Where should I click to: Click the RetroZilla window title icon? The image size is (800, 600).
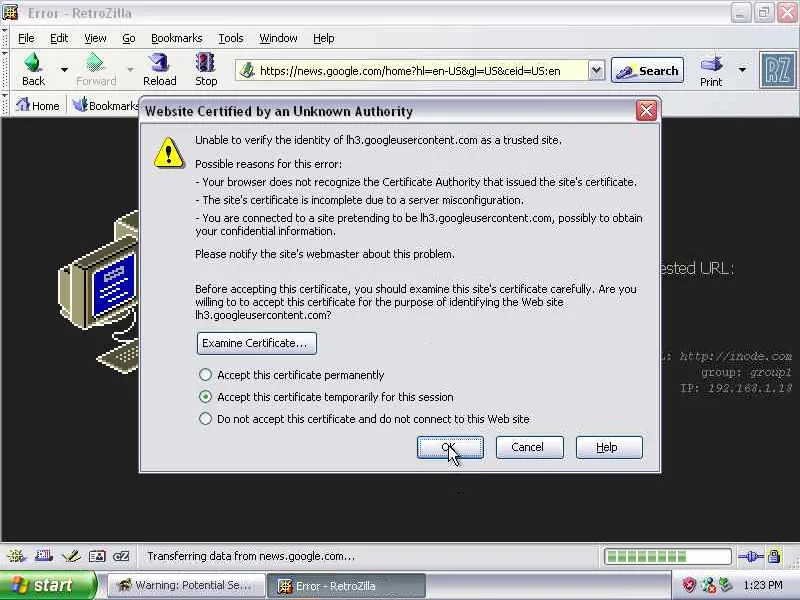10,12
